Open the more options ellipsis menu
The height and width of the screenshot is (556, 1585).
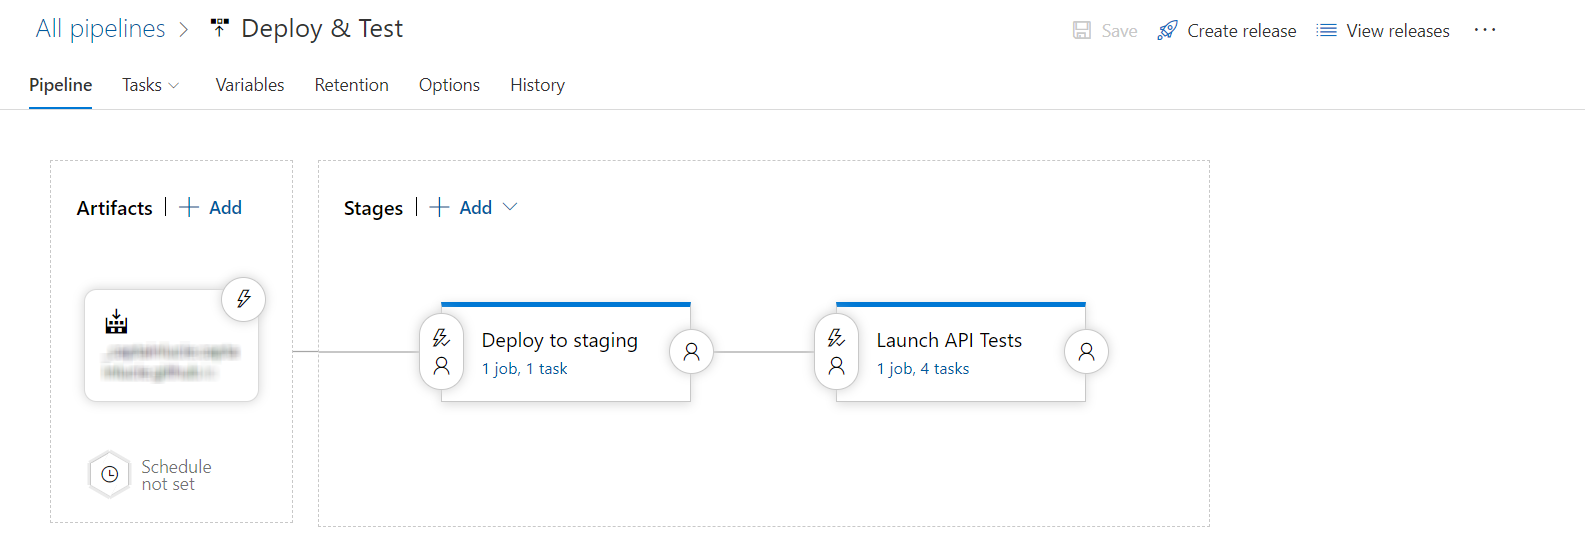1485,30
